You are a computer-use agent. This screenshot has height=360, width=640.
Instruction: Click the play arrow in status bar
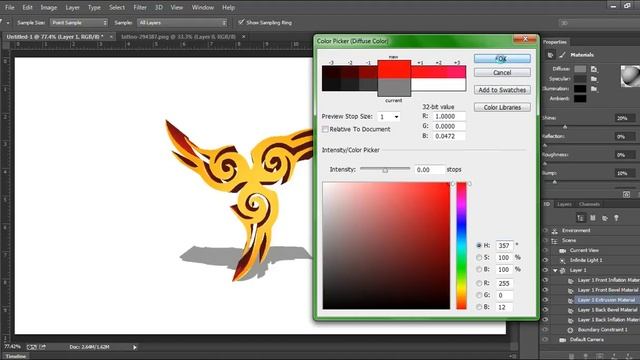(x=135, y=347)
